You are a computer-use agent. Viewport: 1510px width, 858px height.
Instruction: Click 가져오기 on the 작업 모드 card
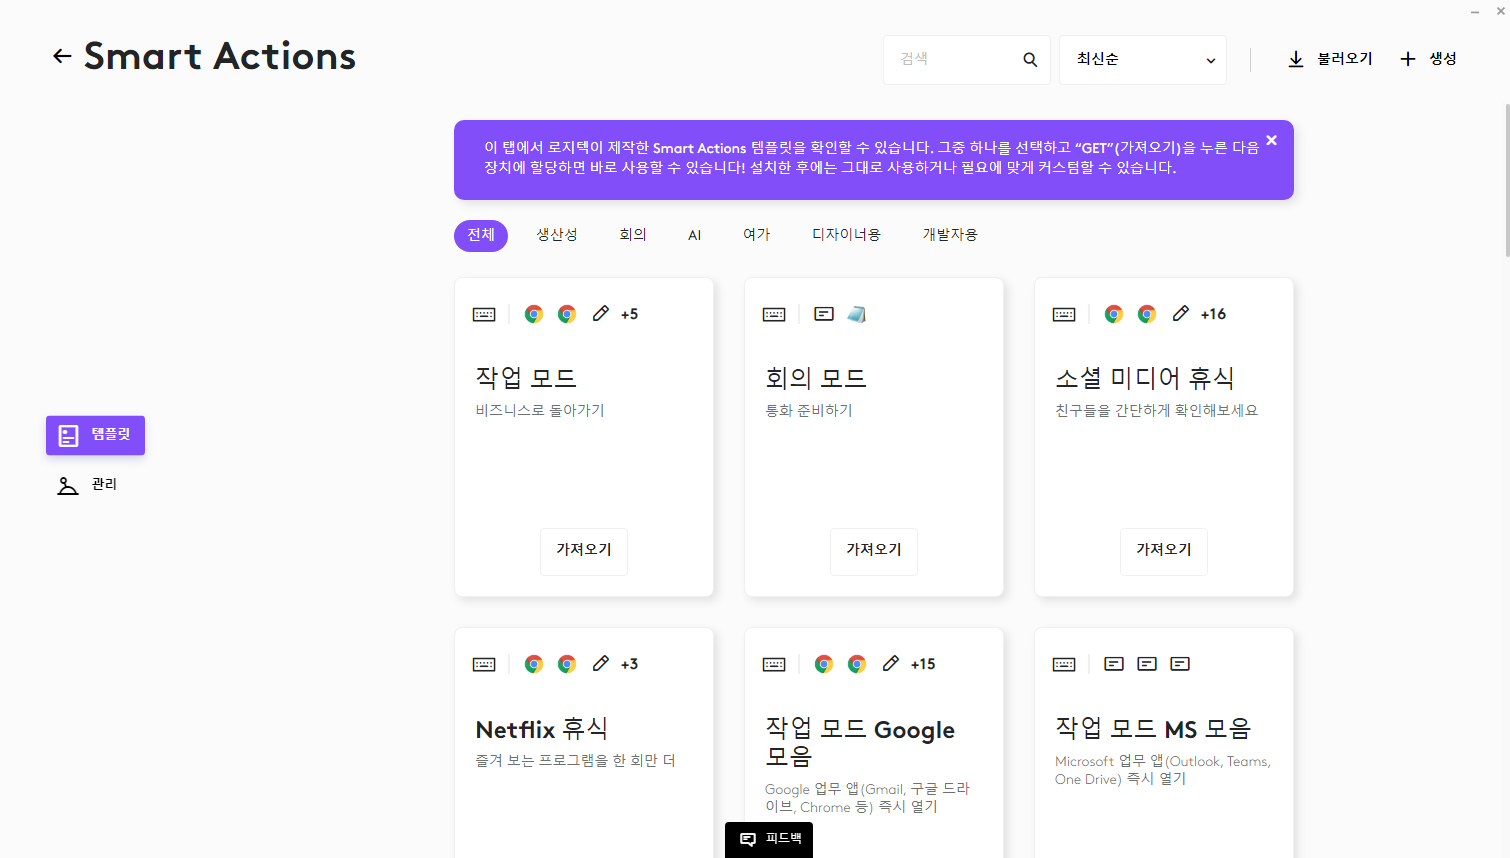(x=584, y=551)
